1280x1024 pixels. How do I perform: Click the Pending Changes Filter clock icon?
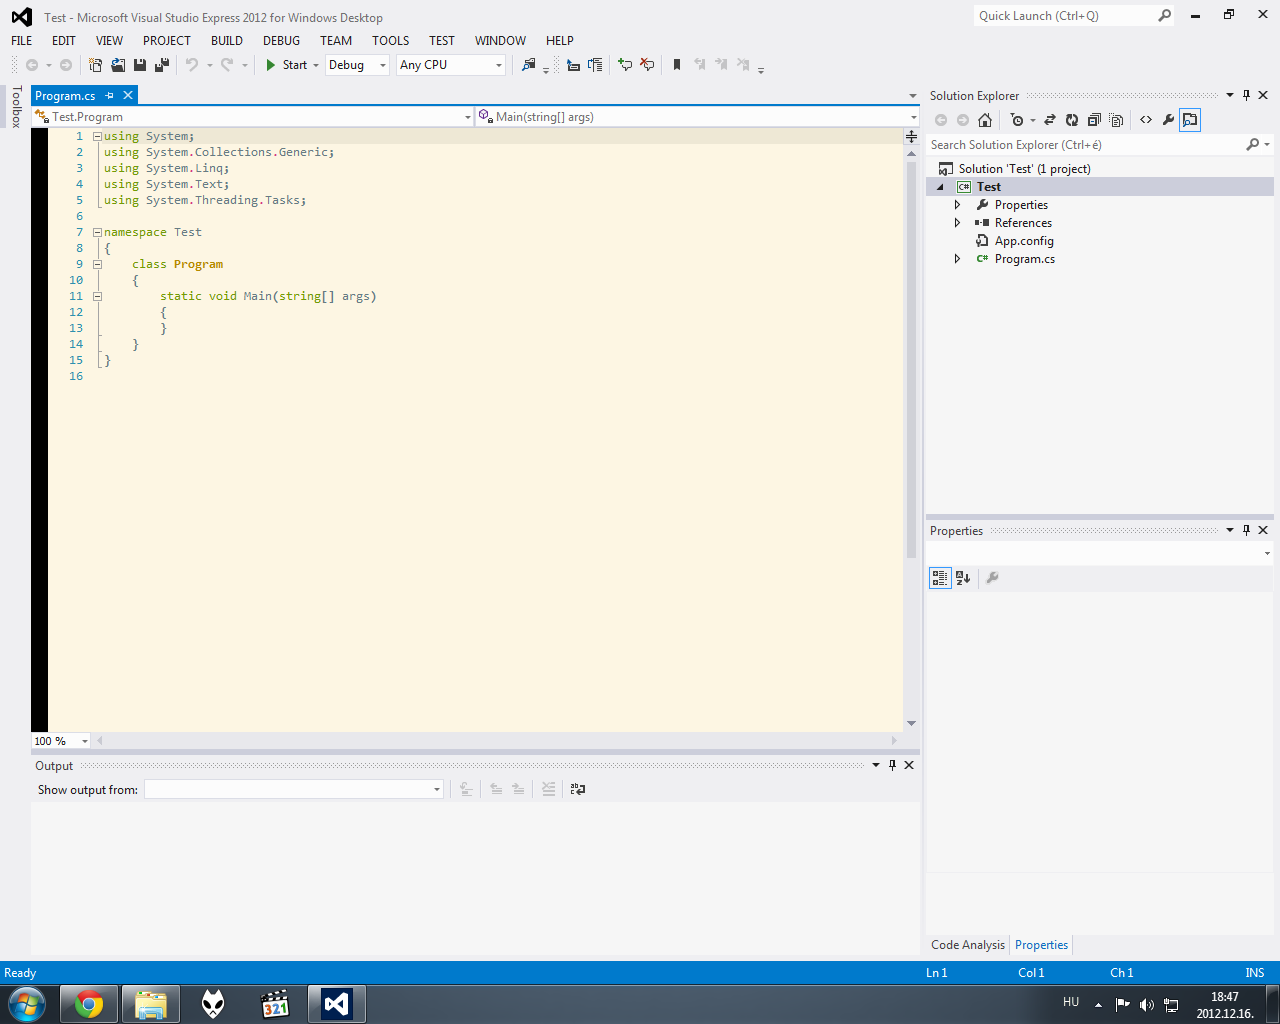click(1017, 120)
